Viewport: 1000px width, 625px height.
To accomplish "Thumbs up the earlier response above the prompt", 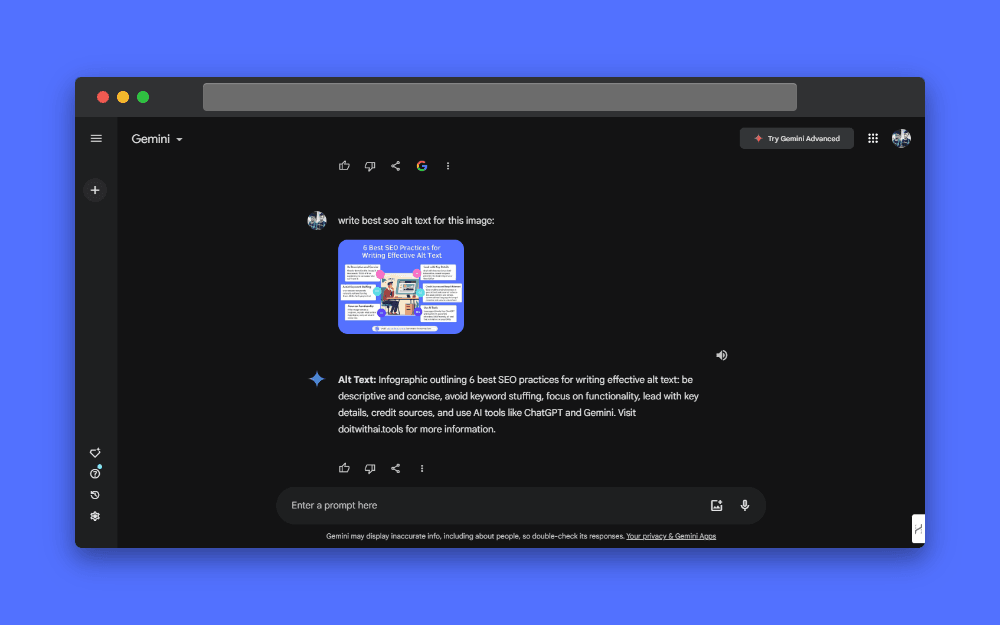I will click(344, 166).
